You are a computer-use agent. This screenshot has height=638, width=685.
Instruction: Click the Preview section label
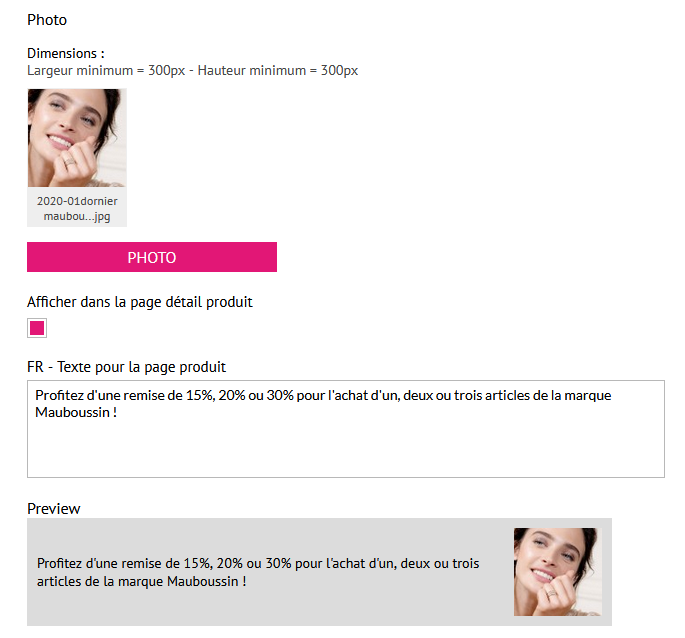click(x=53, y=508)
